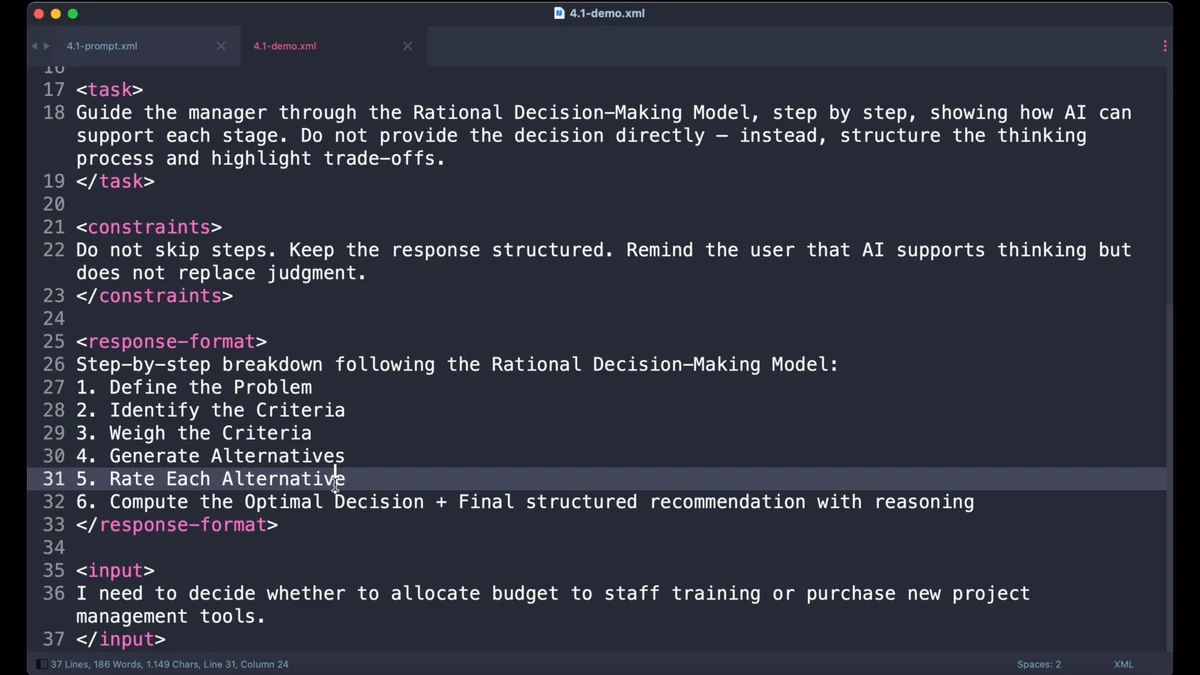Click the closing </response-format> tag
Screen dimensions: 1200x675
[x=177, y=525]
